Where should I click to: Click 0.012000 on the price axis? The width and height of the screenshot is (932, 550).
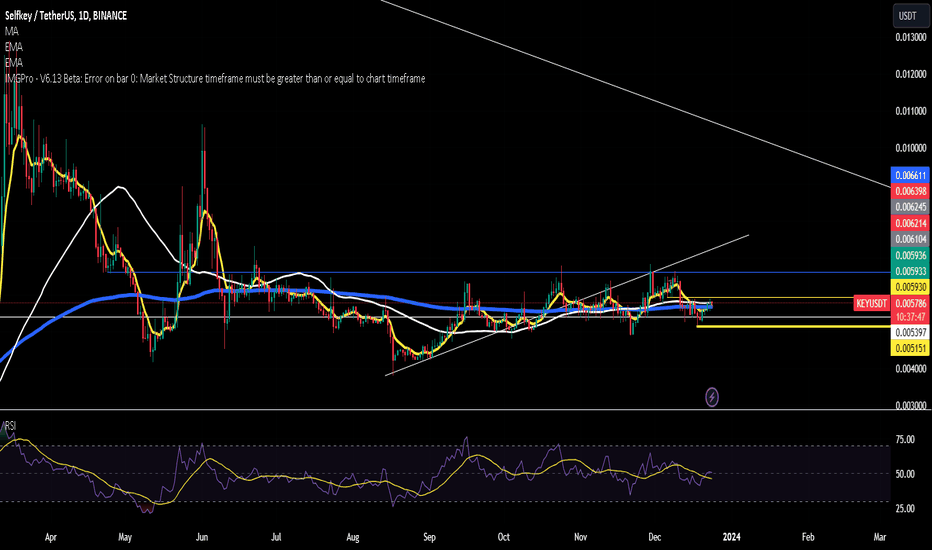pyautogui.click(x=911, y=74)
